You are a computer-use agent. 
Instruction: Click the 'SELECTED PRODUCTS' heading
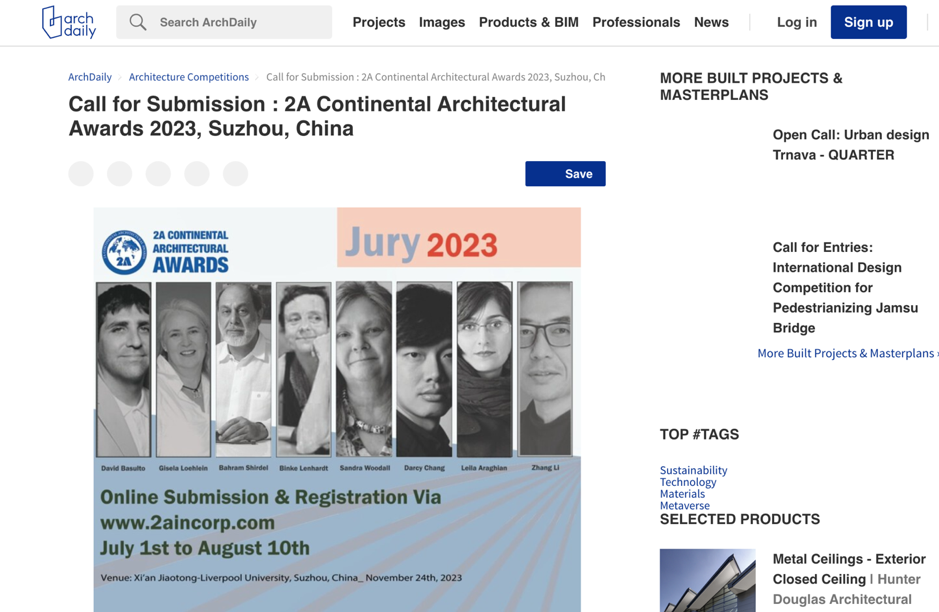[x=740, y=519]
